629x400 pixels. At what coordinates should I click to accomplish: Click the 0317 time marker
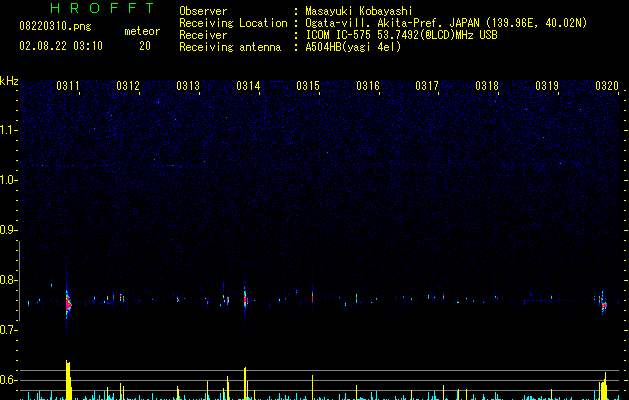click(427, 86)
